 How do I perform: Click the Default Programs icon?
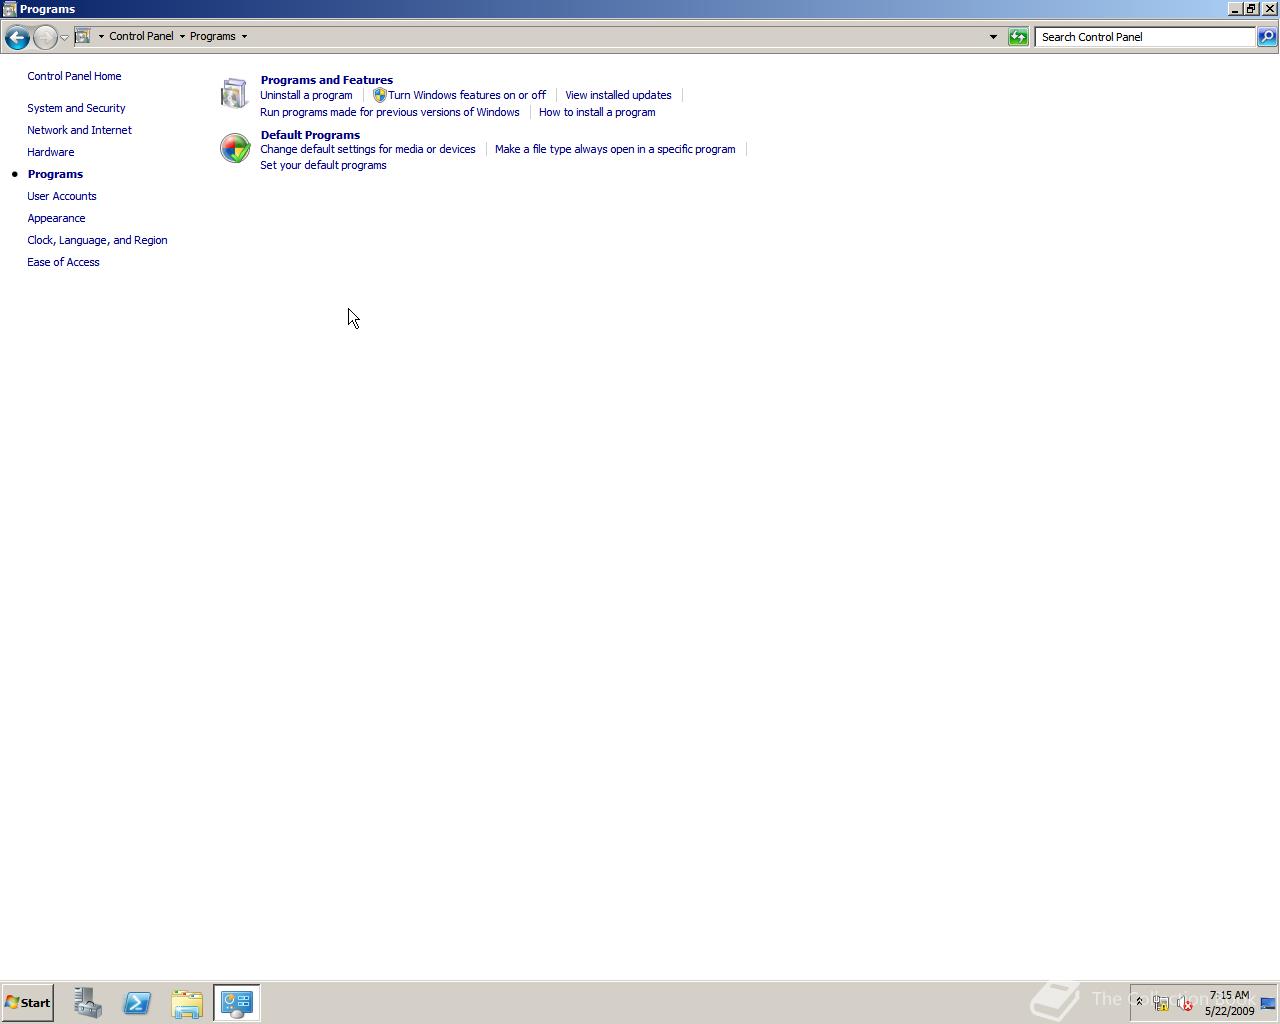(235, 148)
